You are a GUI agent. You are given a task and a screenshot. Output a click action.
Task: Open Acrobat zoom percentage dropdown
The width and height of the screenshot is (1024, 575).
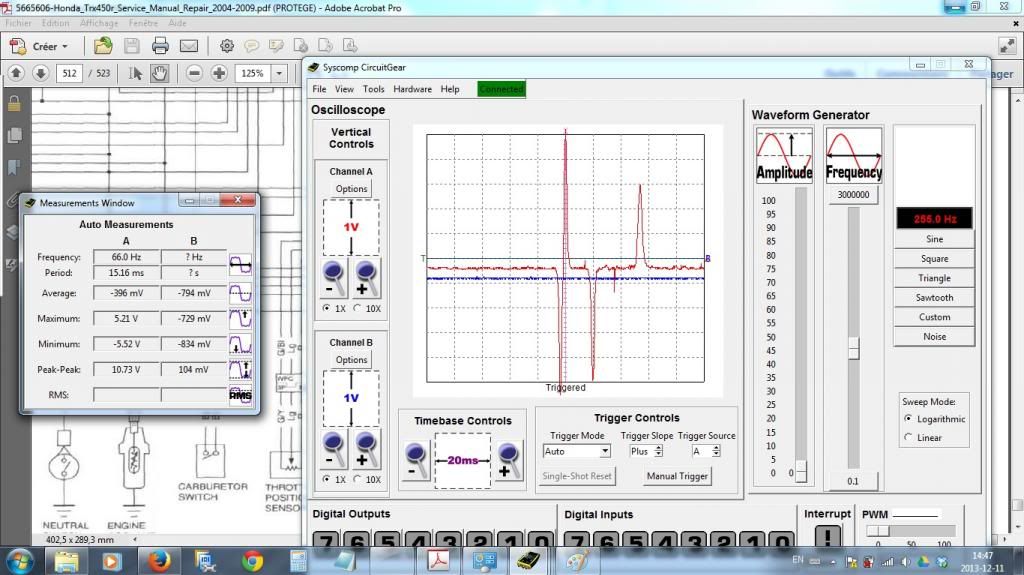279,73
